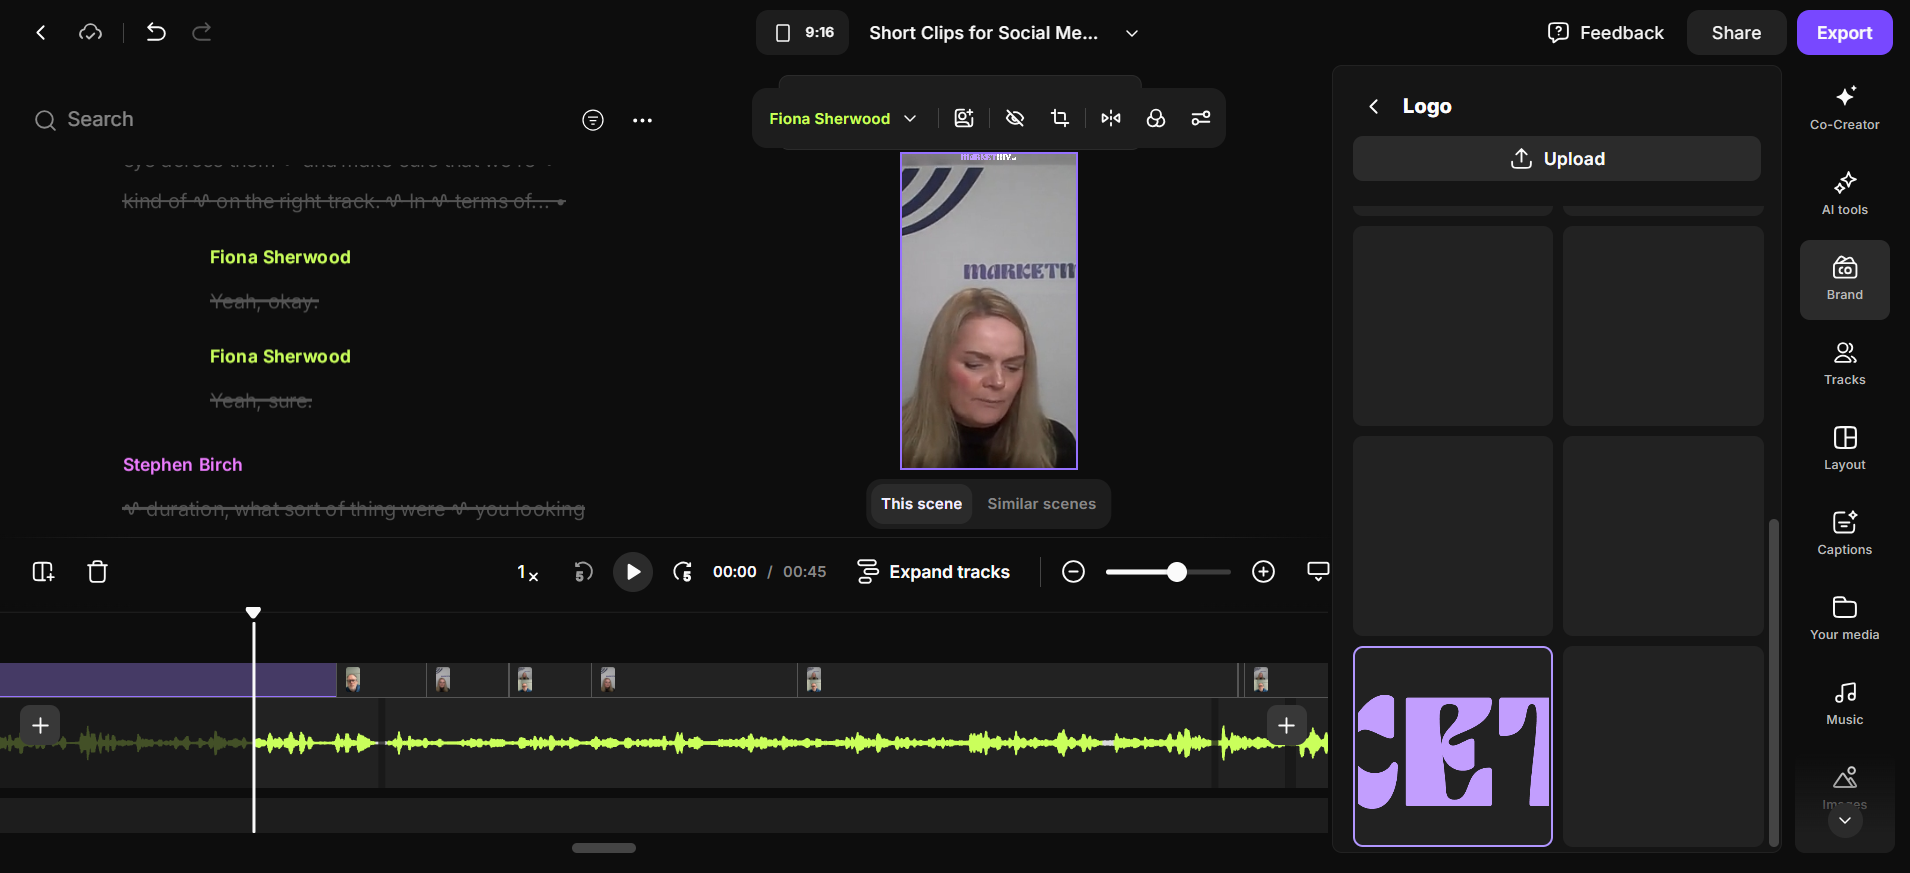Screen dimensions: 1910x873
Task: Toggle speaker visibility eye-off icon
Action: 1015,118
